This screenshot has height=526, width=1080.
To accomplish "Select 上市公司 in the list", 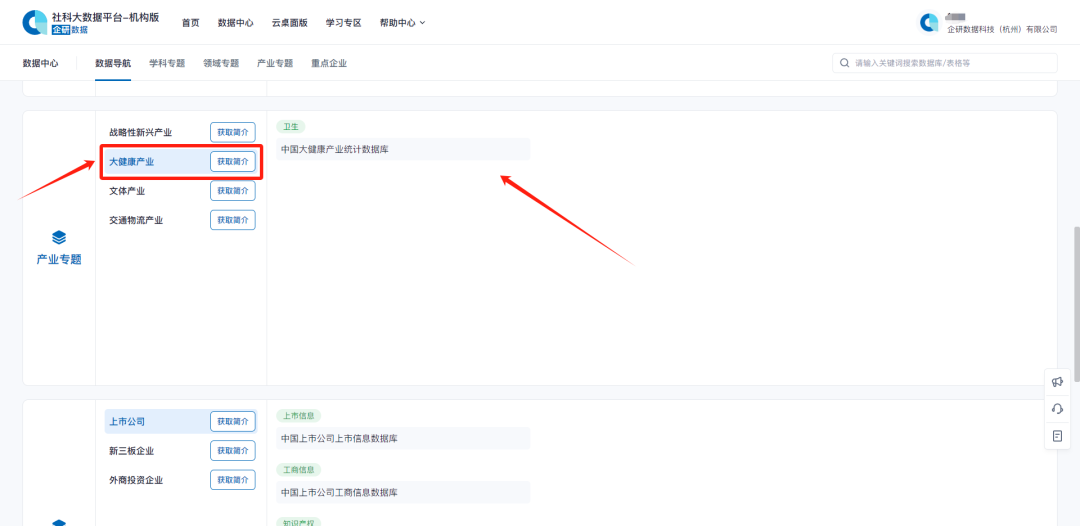I will coord(127,421).
